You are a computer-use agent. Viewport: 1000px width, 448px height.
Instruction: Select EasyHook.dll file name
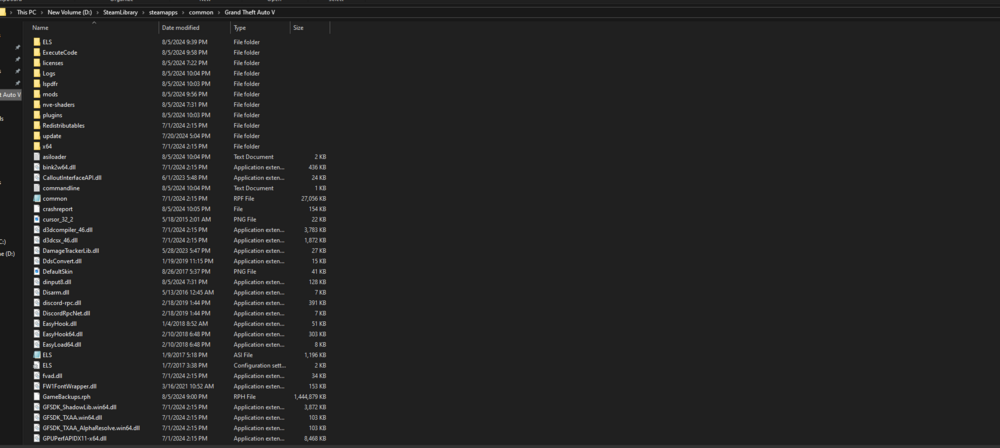point(60,324)
